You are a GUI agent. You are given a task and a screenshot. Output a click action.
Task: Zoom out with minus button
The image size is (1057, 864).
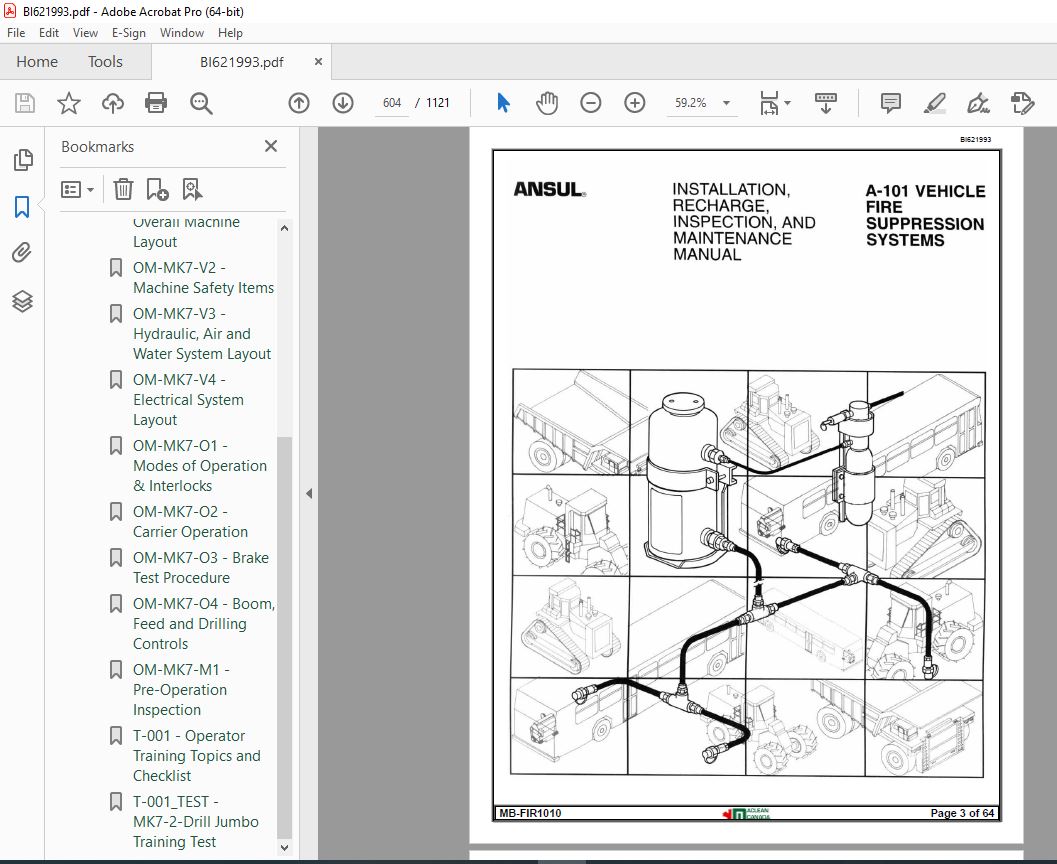pos(591,103)
